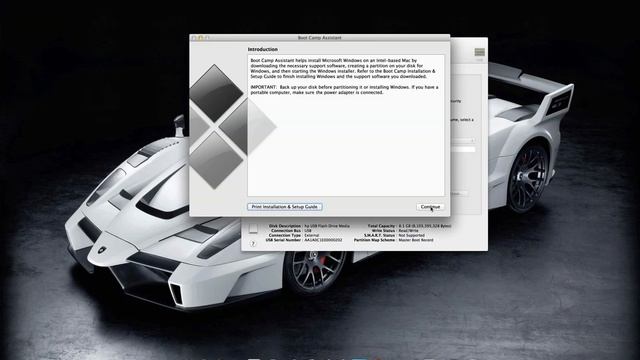Click the S.M.A.R.T. Status 'Not Supported' value
This screenshot has width=640, height=360.
411,236
